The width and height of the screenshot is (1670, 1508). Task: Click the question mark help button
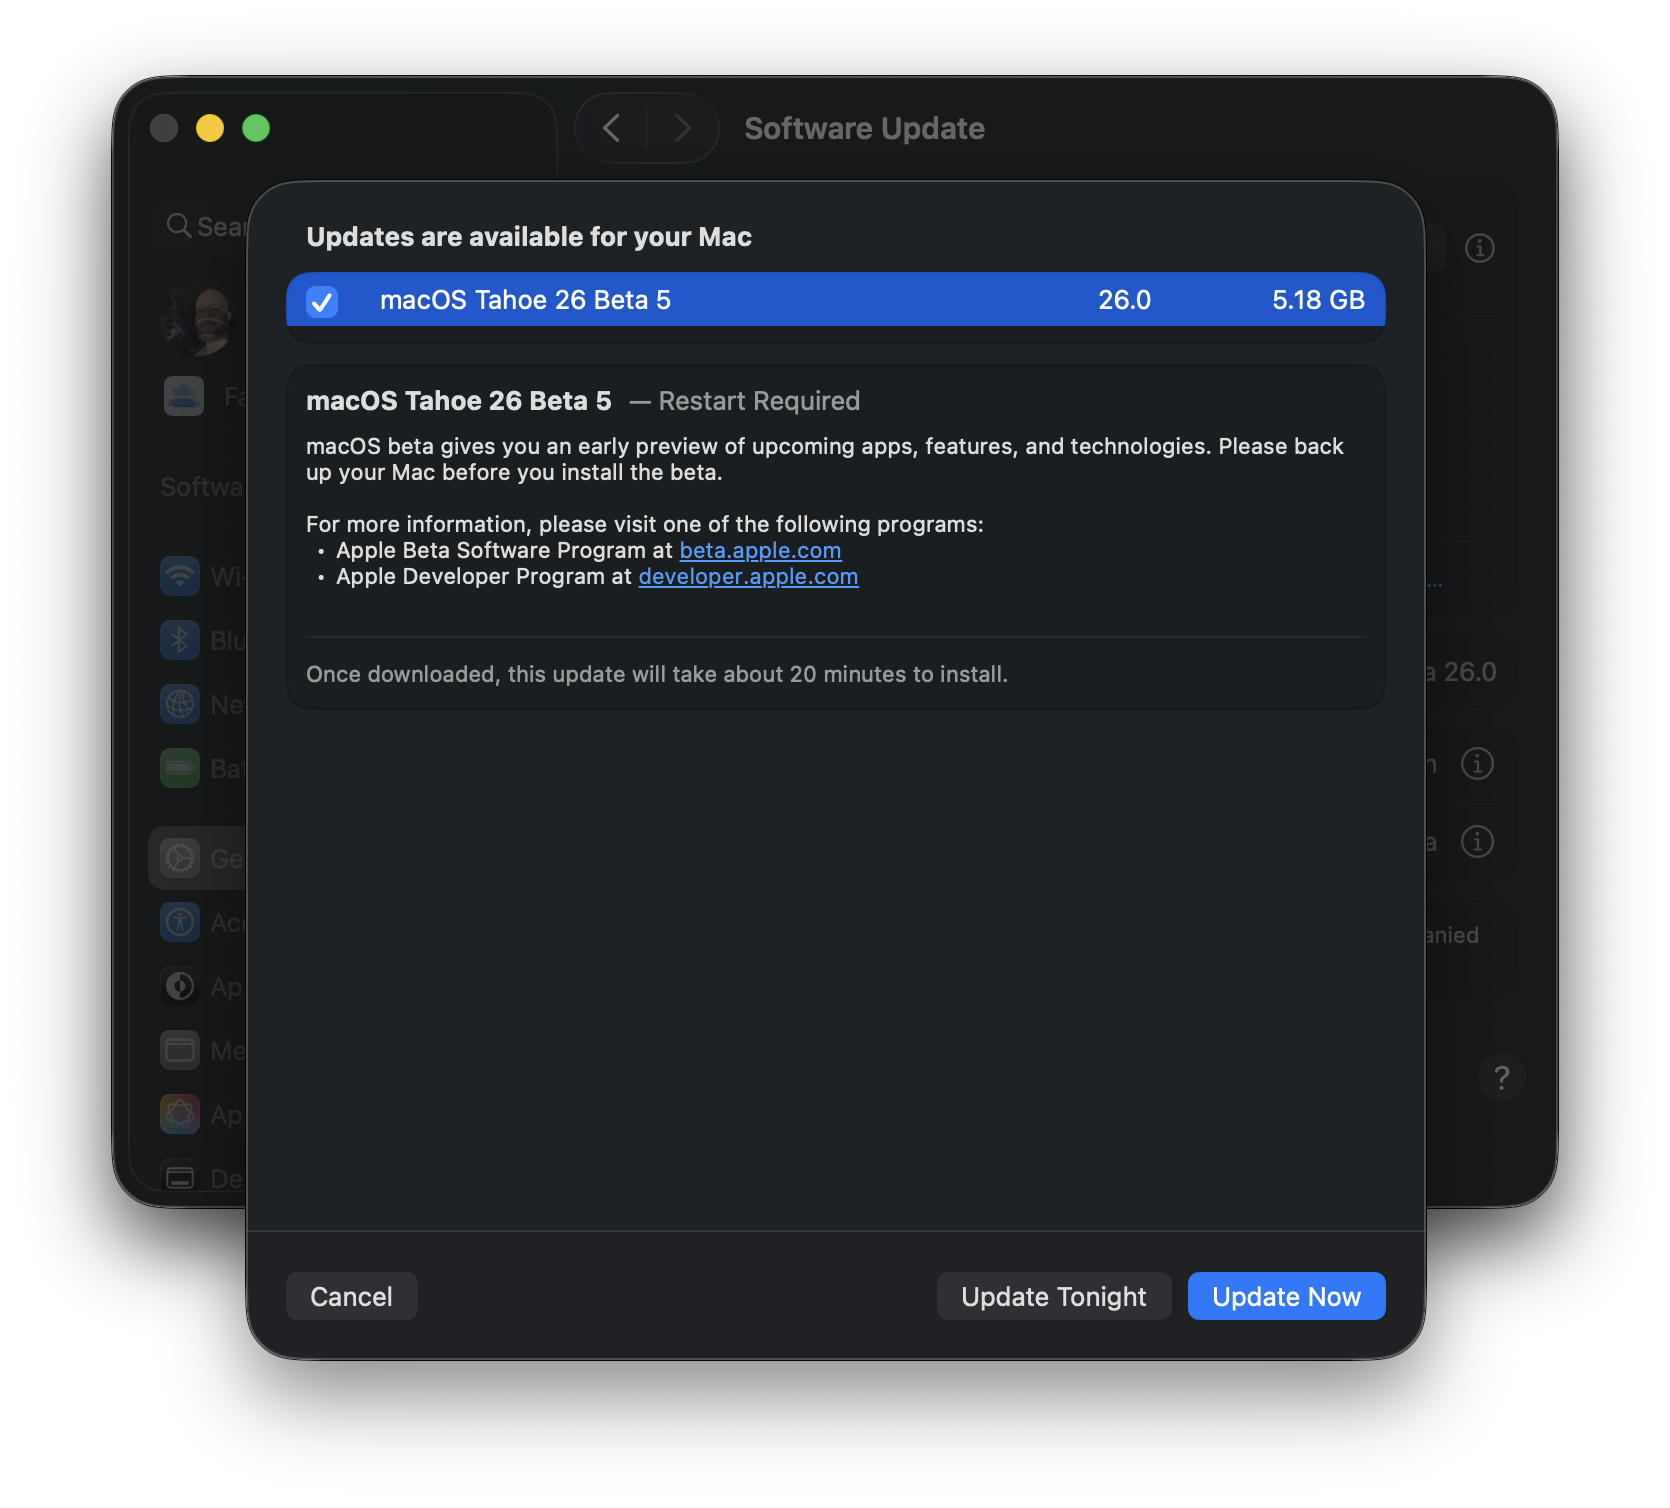tap(1501, 1077)
